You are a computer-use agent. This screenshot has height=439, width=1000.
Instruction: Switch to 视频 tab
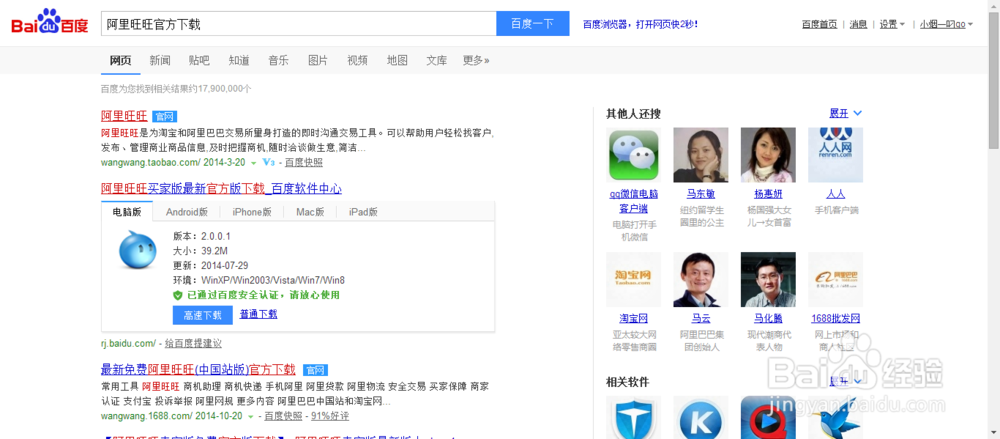coord(357,61)
